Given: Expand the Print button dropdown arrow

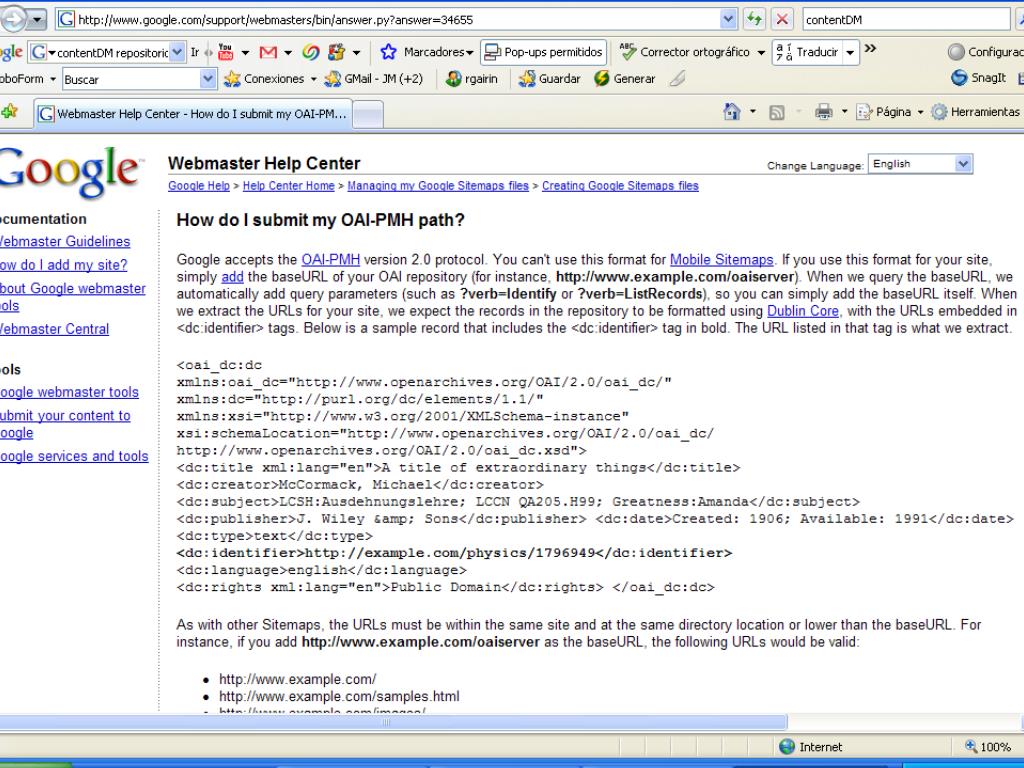Looking at the screenshot, I should pyautogui.click(x=844, y=112).
